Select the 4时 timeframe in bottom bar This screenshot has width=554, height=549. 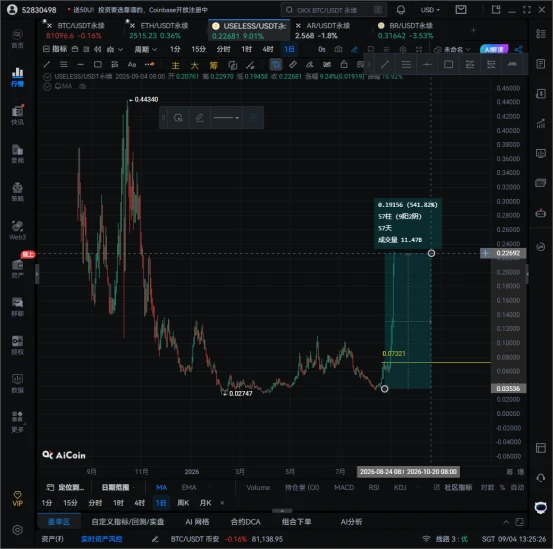tap(140, 503)
